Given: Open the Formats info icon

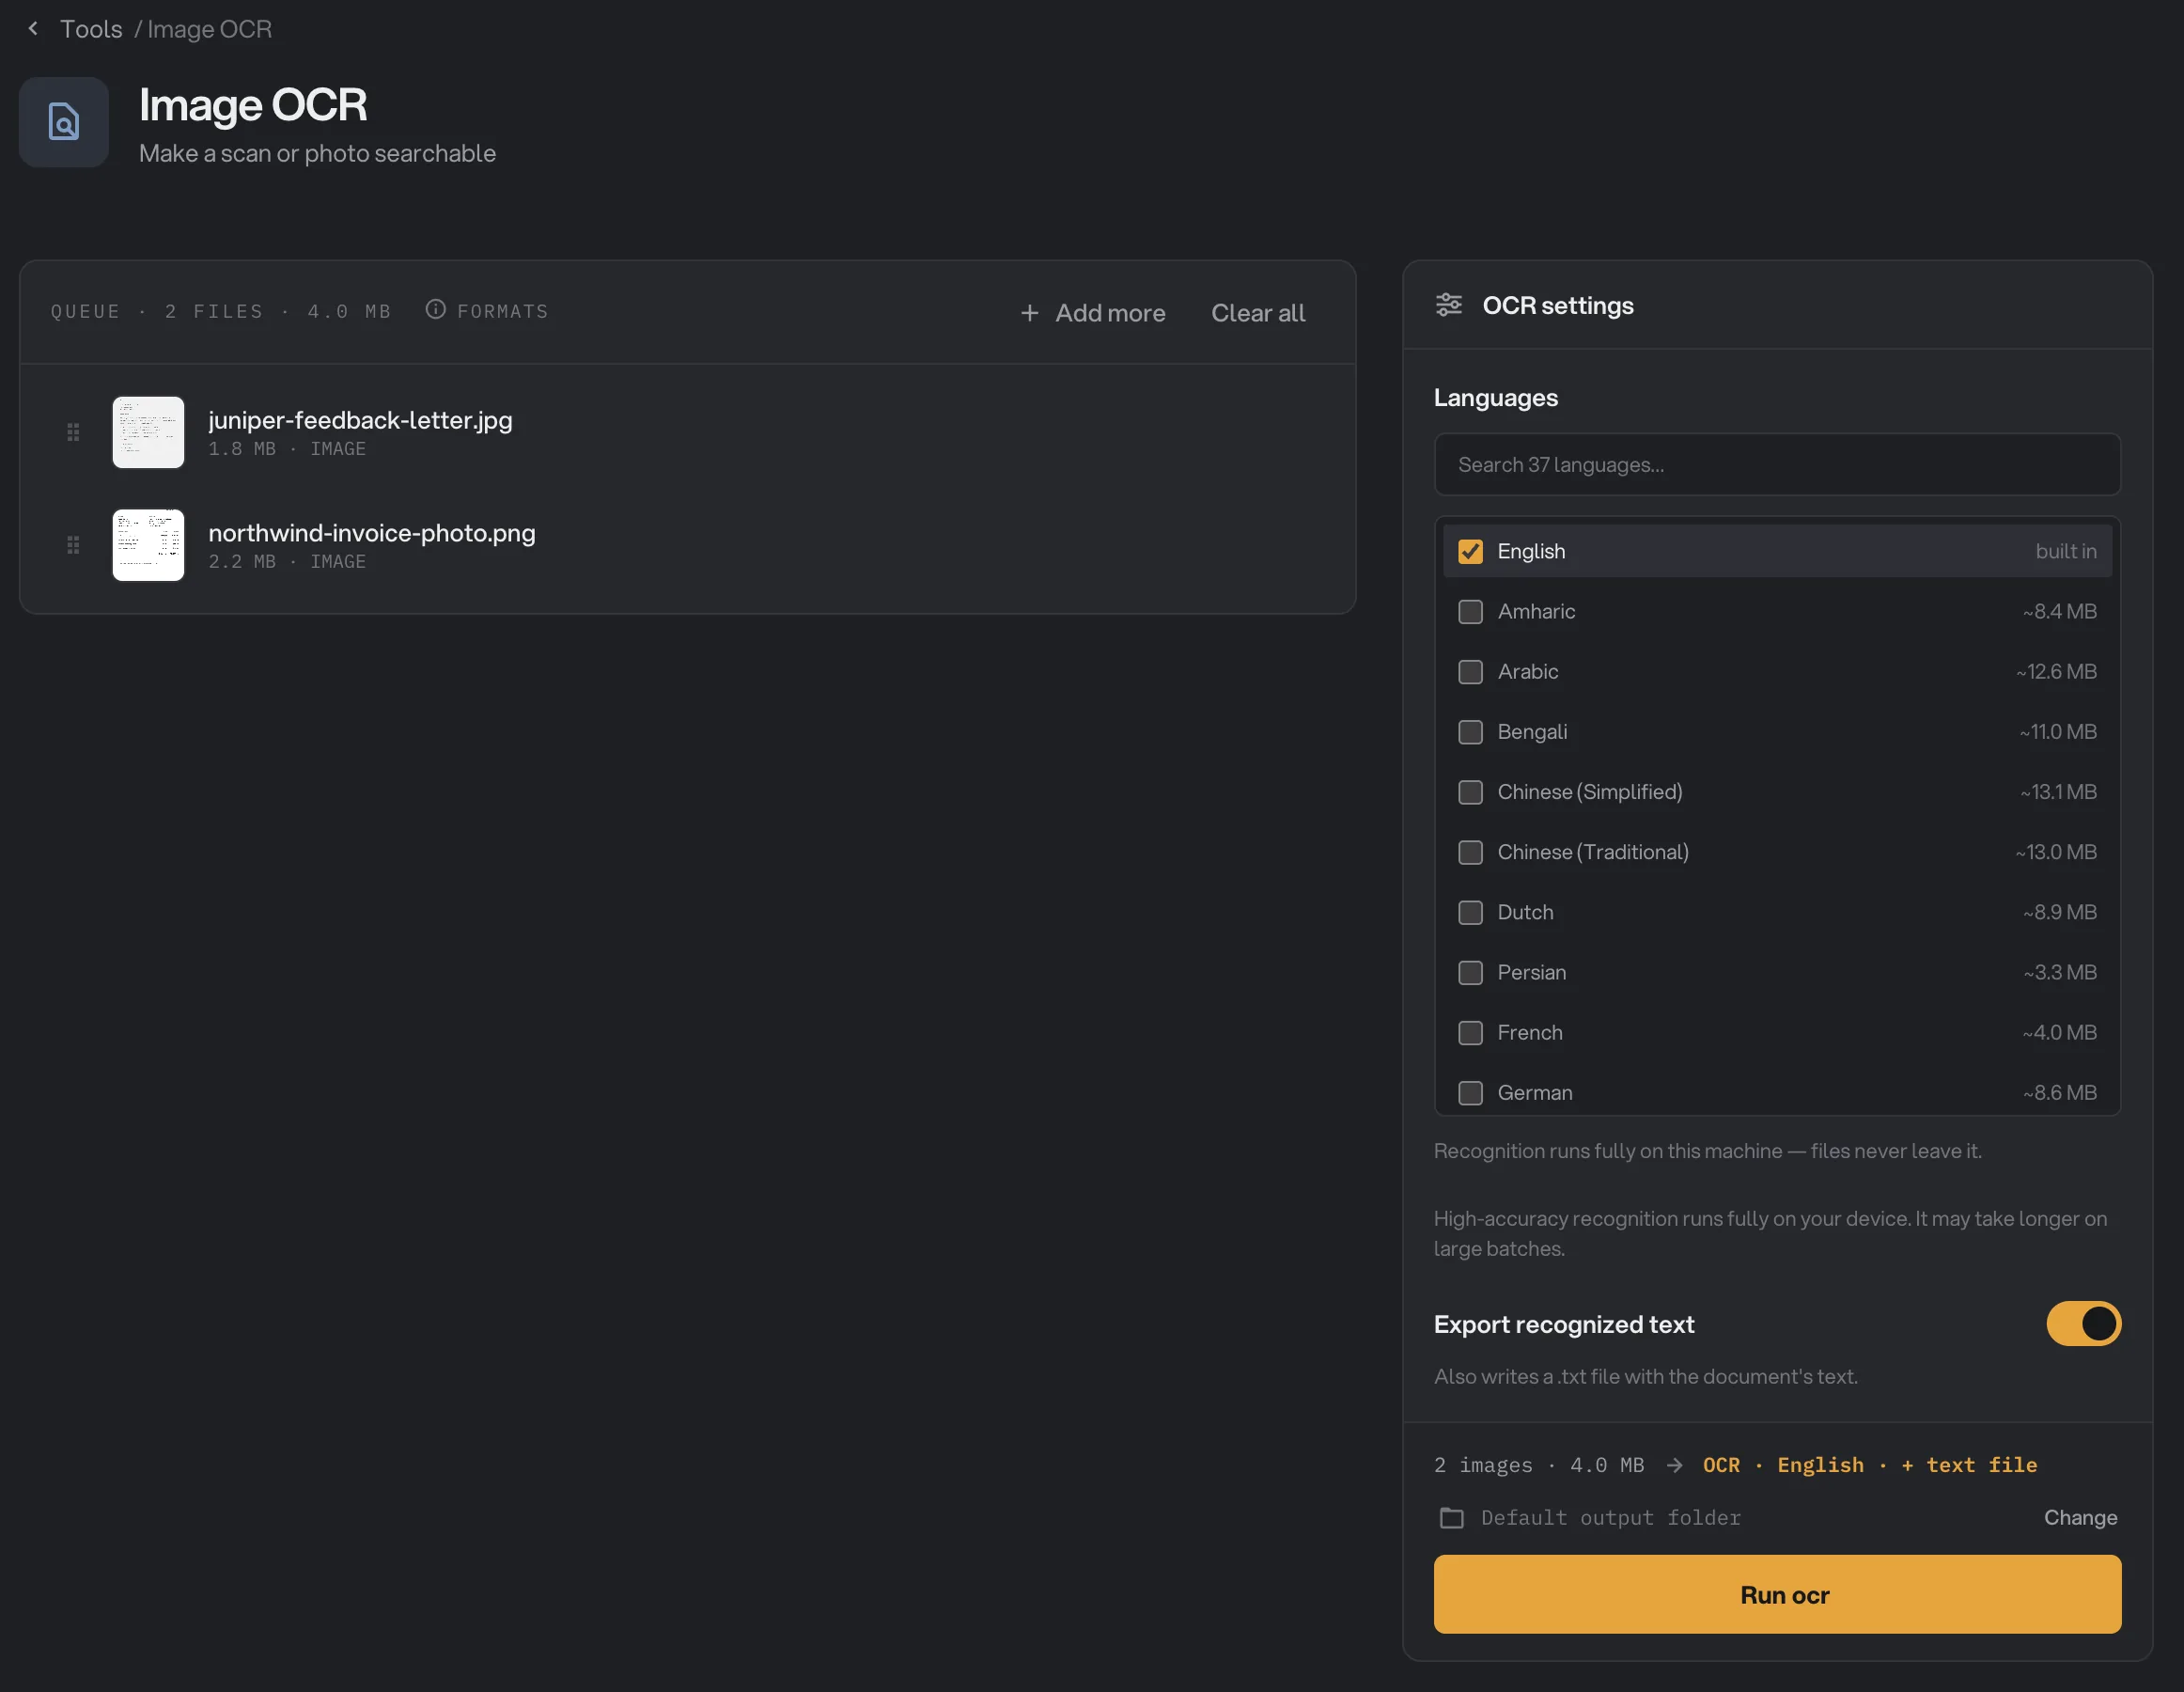Looking at the screenshot, I should pyautogui.click(x=435, y=310).
